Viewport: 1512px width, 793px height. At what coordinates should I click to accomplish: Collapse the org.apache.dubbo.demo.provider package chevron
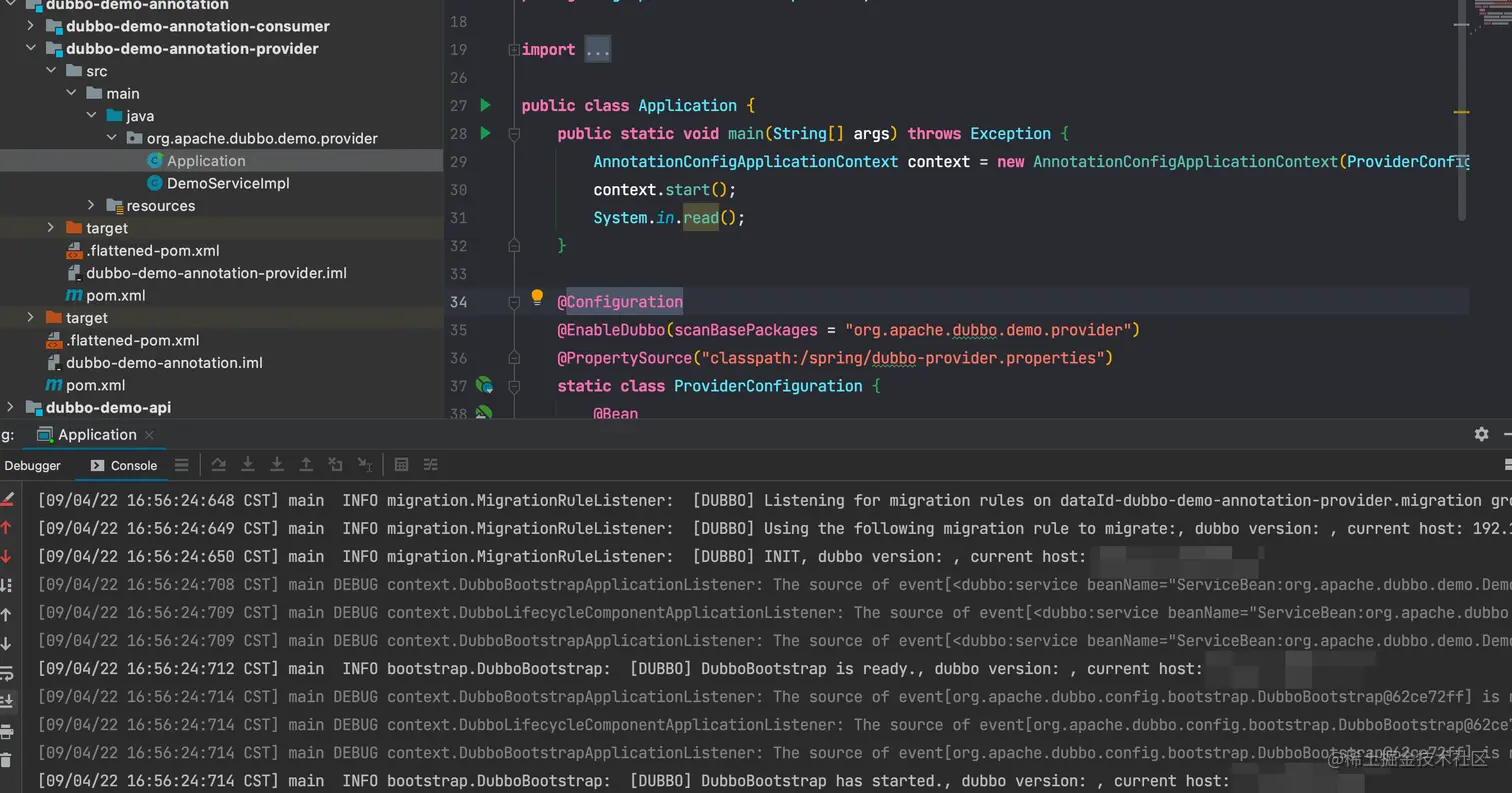112,138
